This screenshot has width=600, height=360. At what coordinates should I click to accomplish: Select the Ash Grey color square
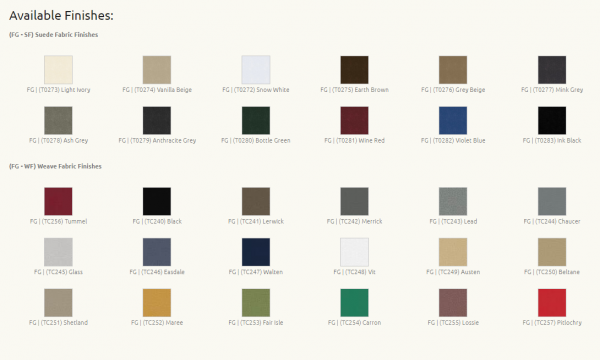coord(58,121)
